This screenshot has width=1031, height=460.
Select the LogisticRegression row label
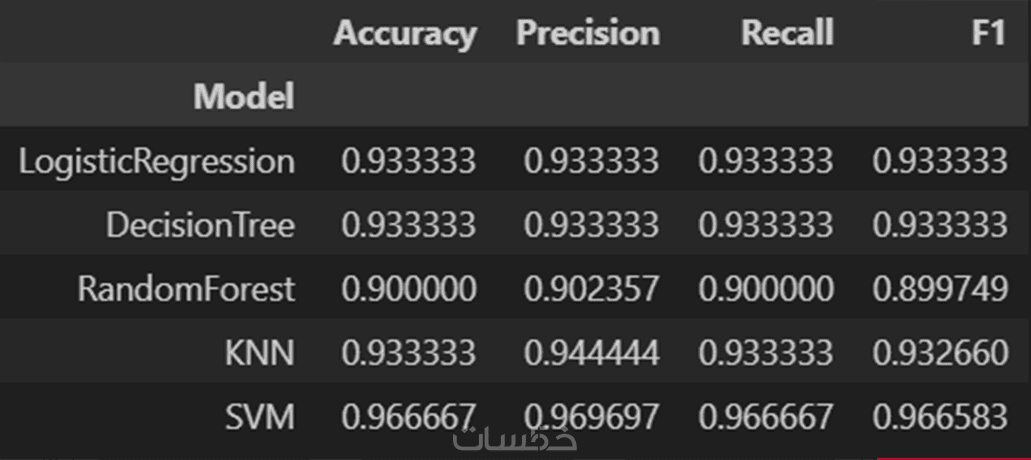[157, 161]
